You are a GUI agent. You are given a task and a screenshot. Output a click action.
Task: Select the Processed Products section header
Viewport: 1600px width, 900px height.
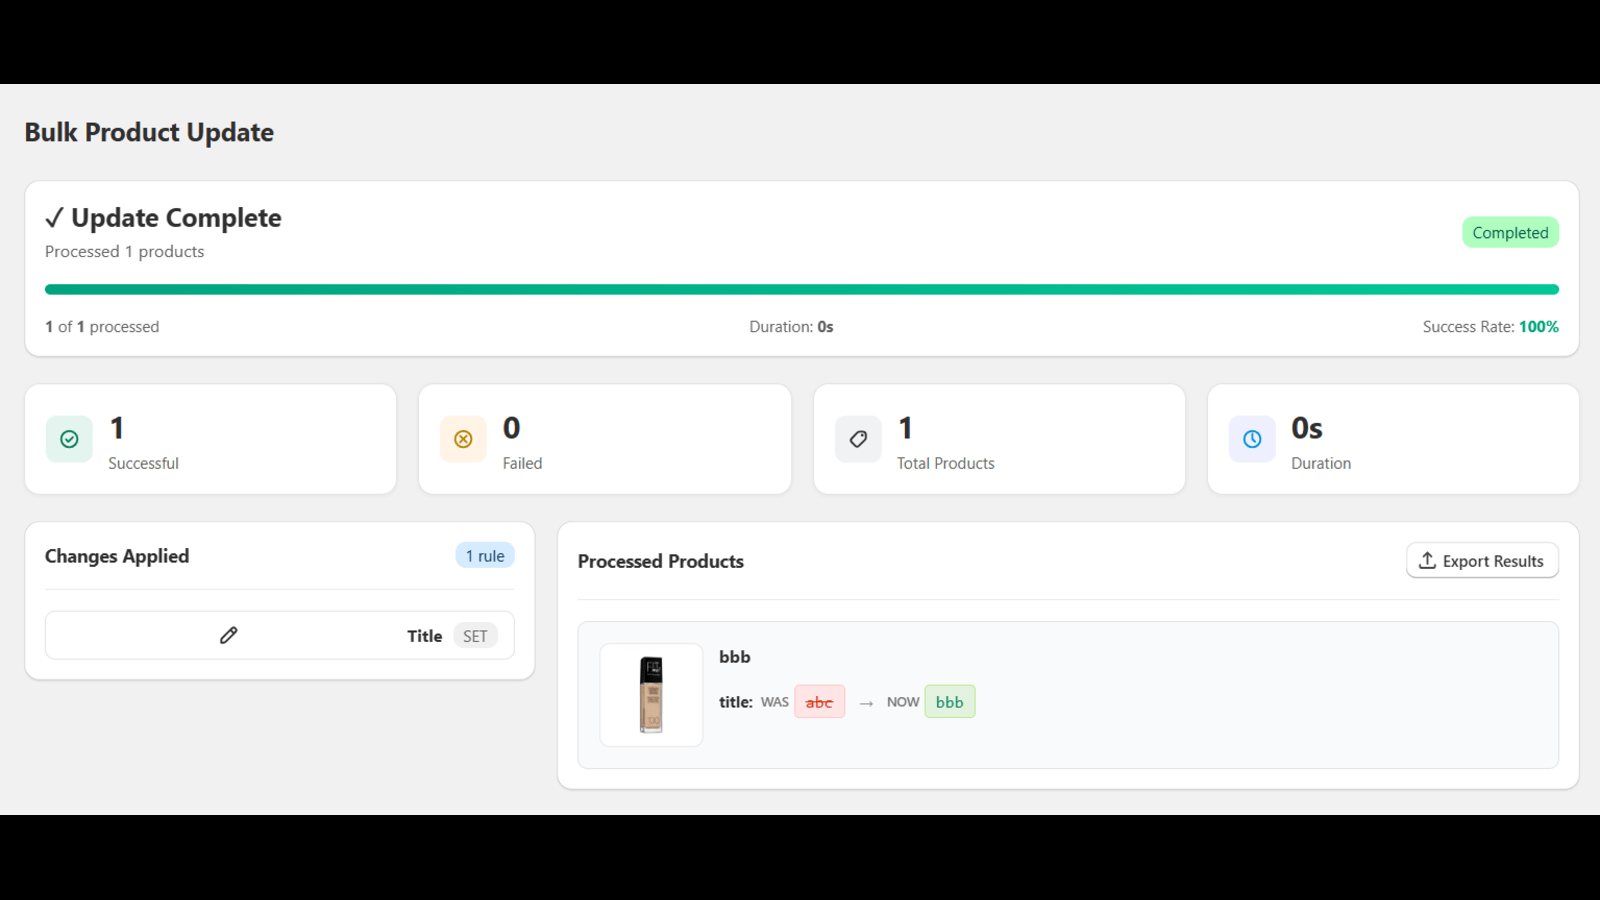[661, 561]
